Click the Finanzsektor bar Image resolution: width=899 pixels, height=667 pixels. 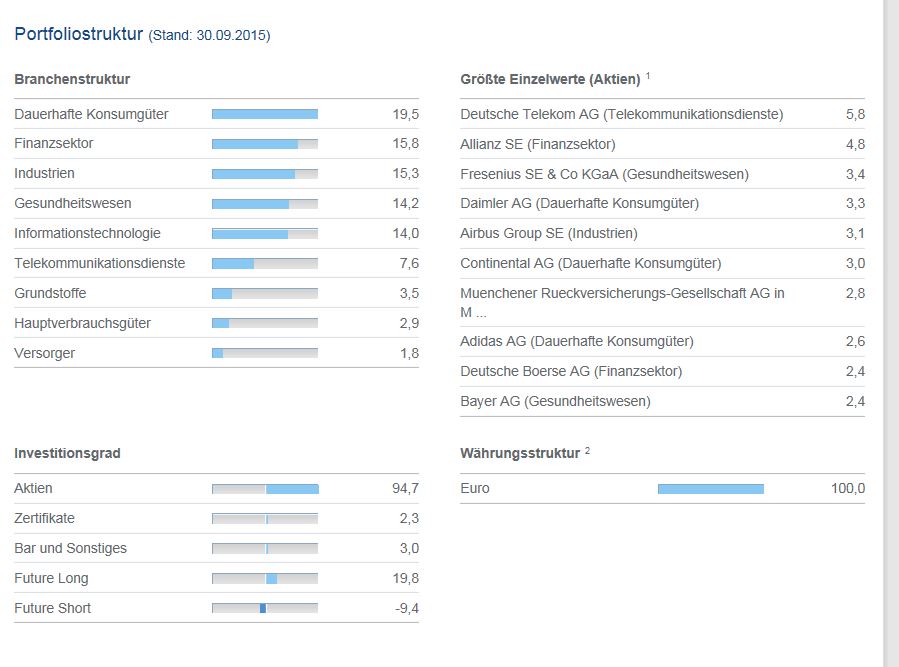264,144
